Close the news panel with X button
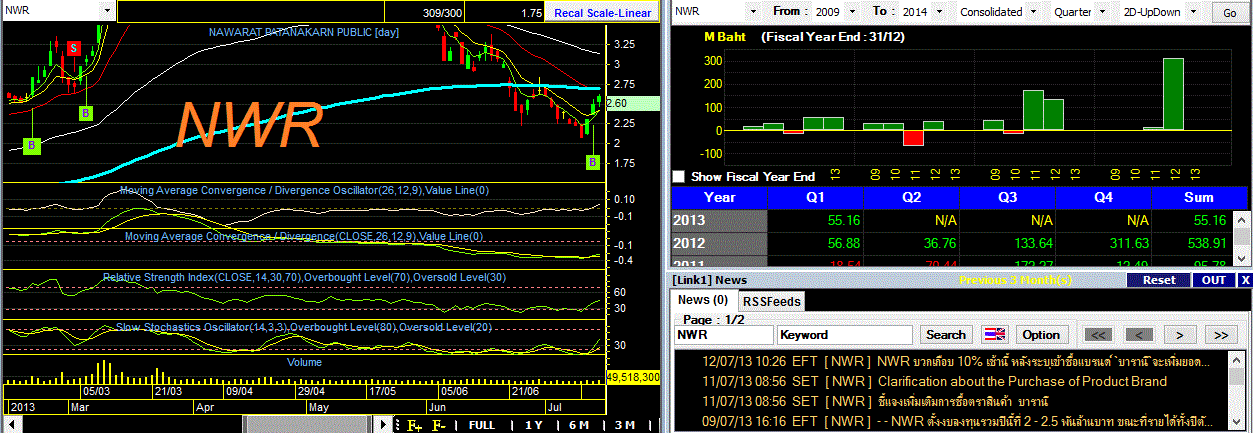This screenshot has width=1253, height=433. point(1245,280)
